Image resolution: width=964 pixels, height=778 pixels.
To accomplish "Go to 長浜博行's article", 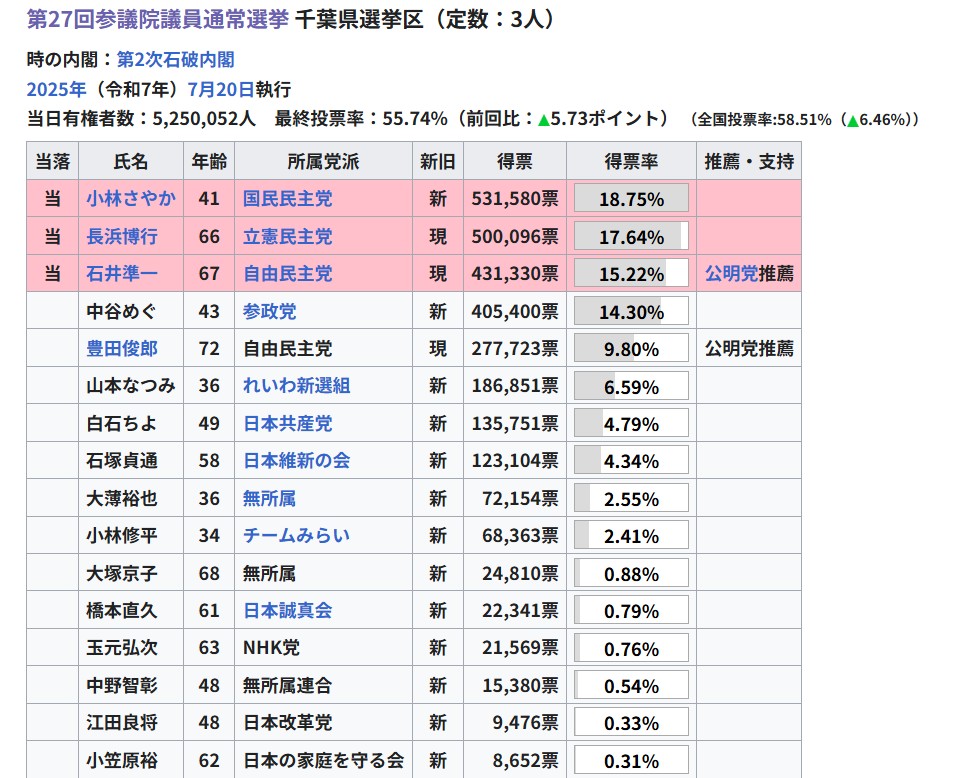I will tap(121, 237).
